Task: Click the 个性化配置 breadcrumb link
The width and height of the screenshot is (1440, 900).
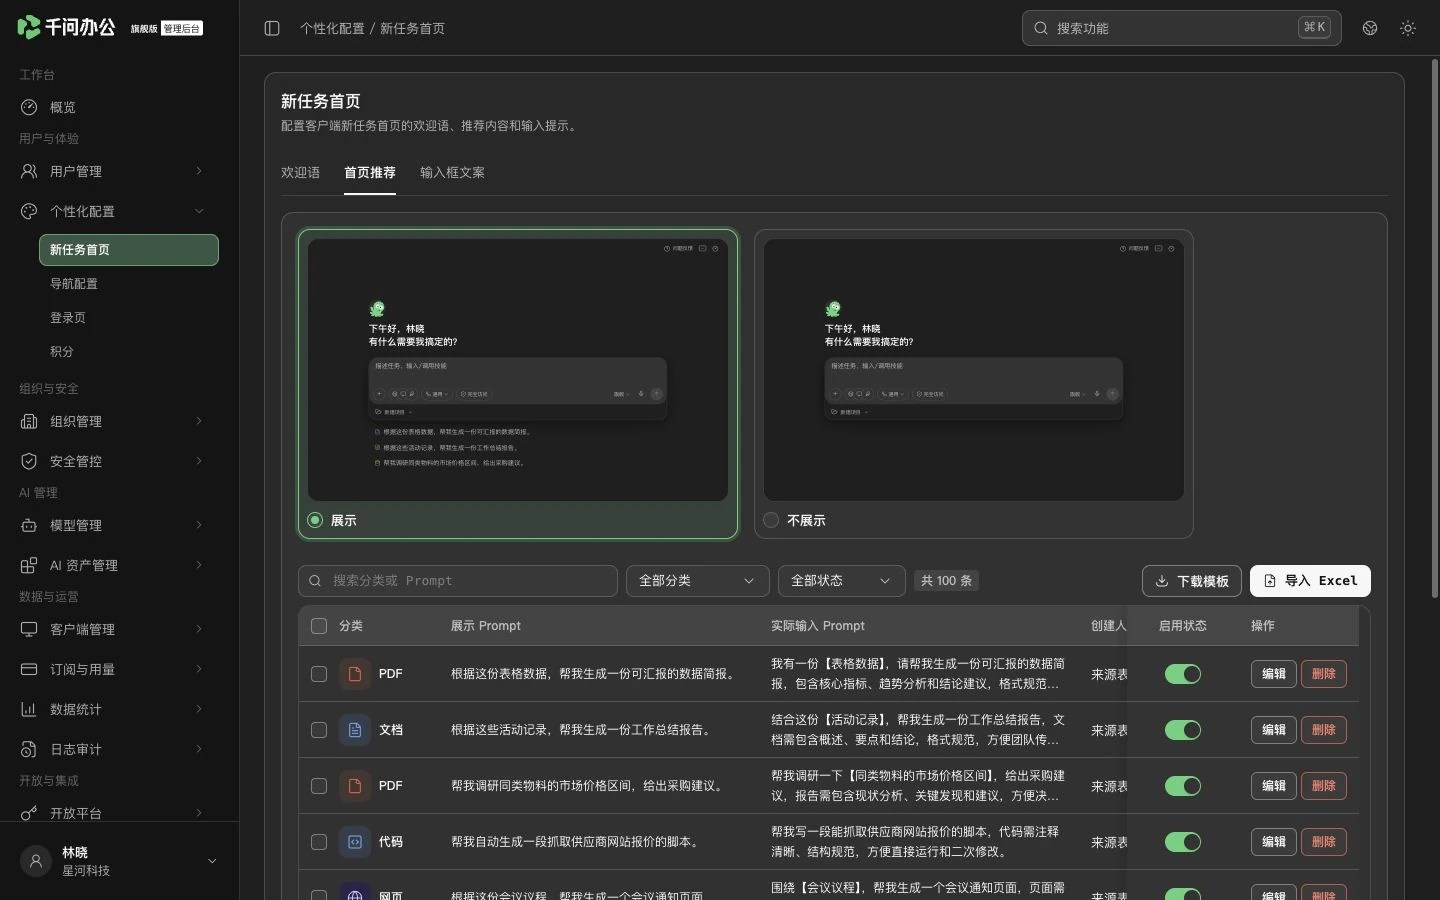Action: [332, 29]
